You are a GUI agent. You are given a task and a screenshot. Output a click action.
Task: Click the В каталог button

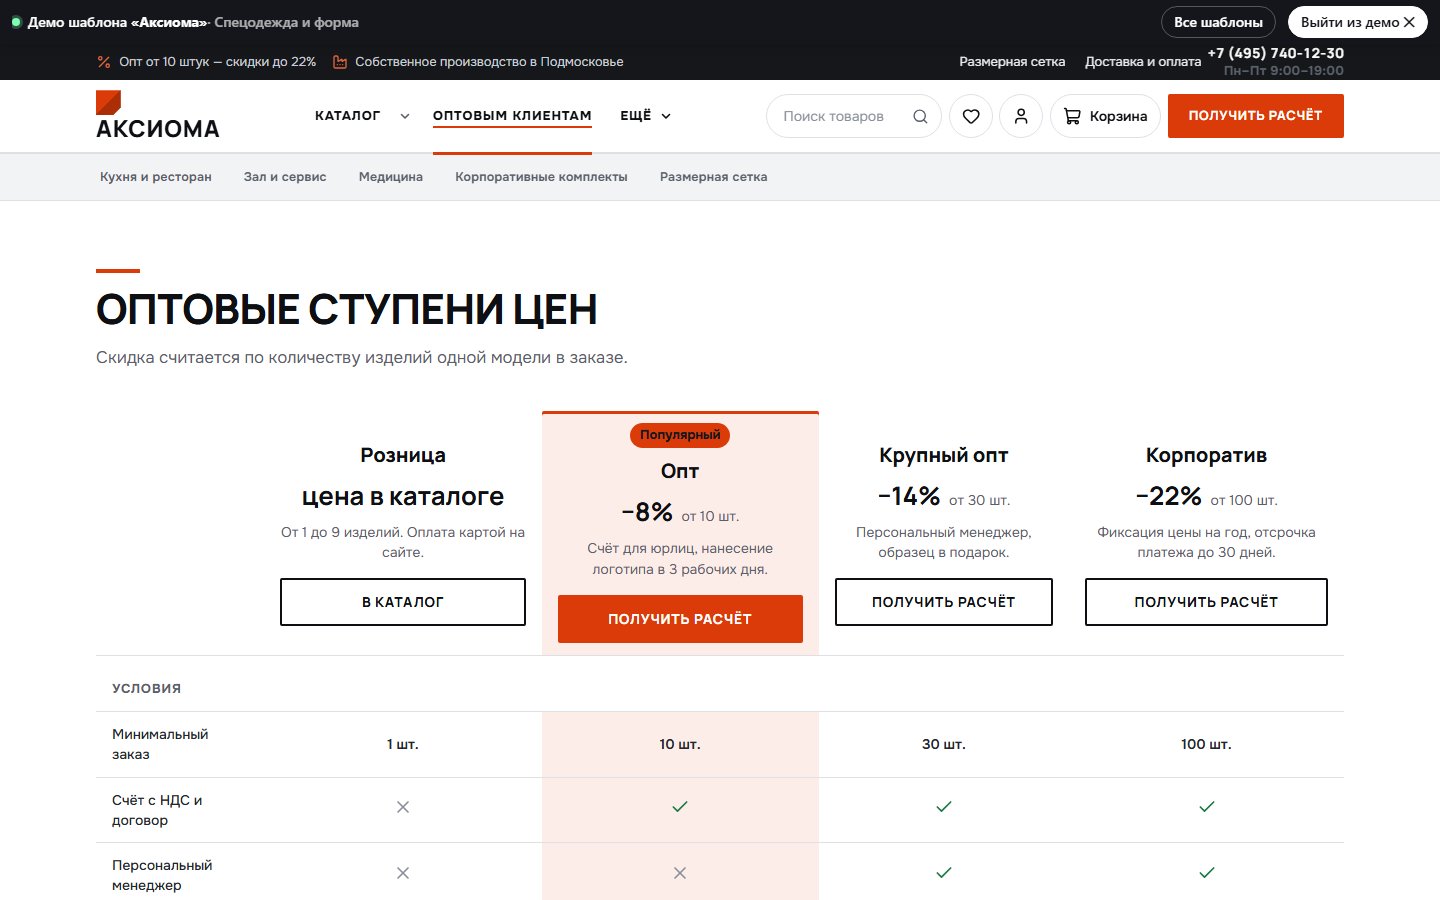(x=403, y=602)
